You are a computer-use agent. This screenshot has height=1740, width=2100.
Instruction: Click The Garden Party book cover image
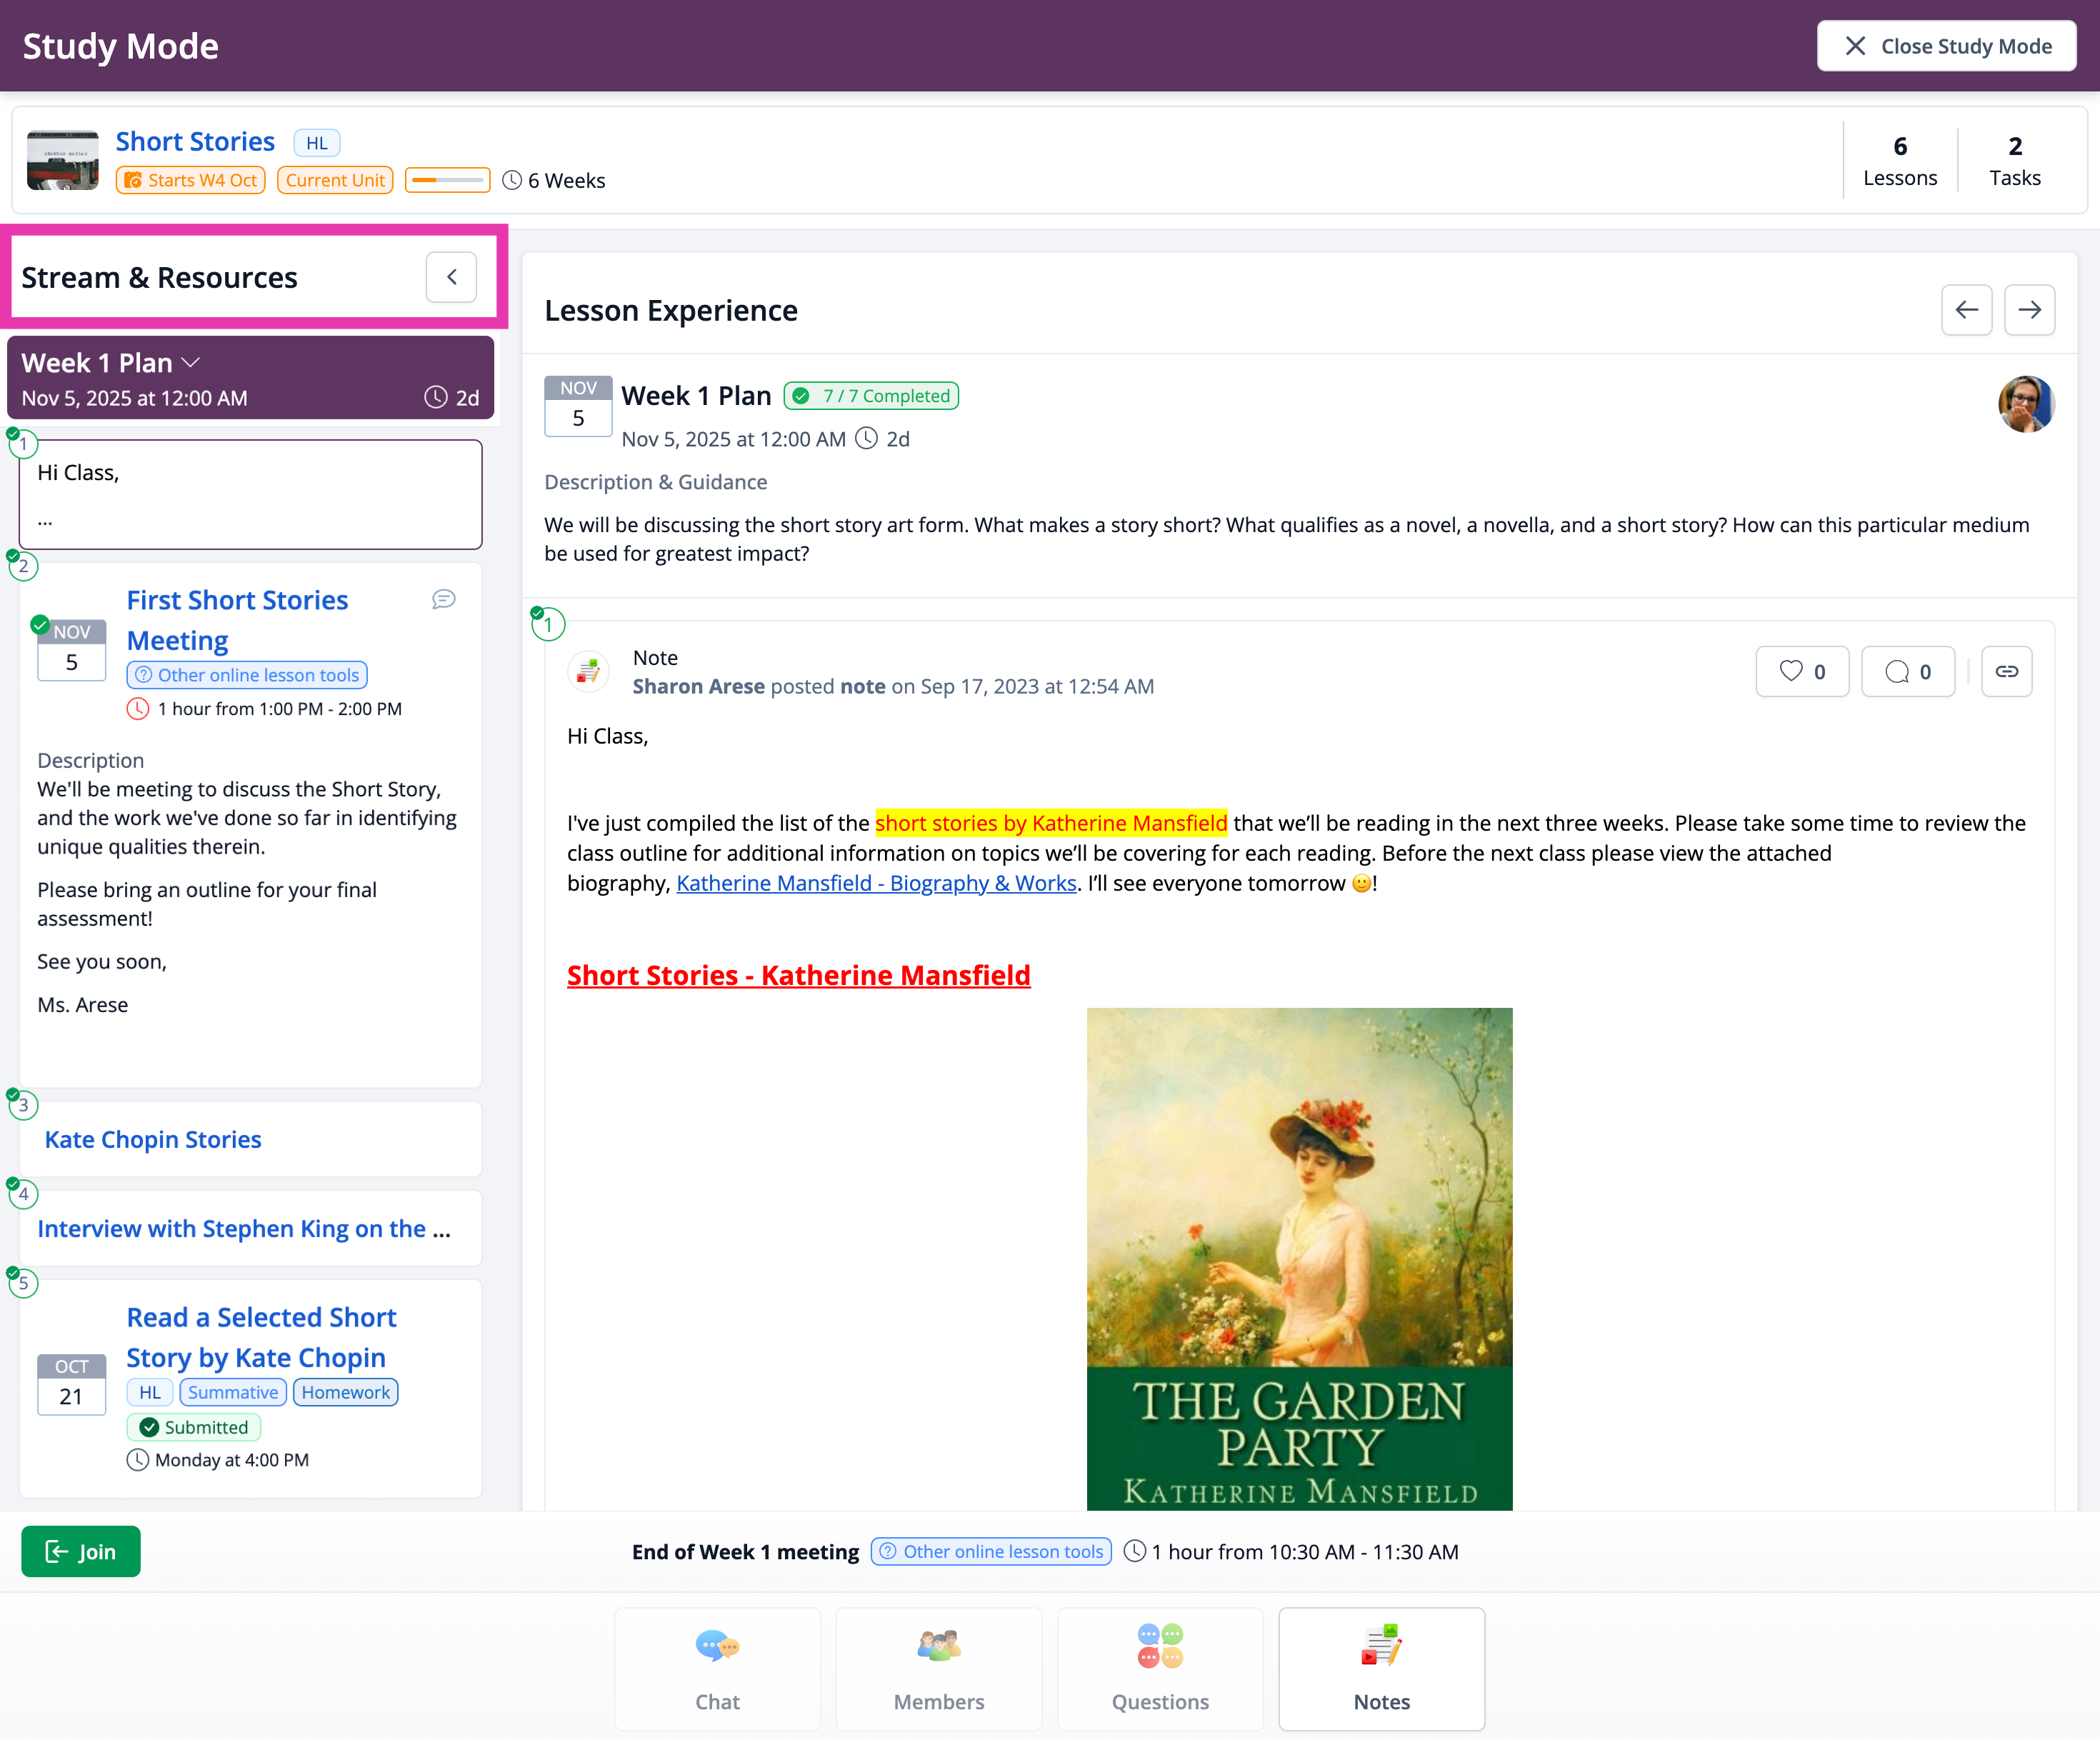pos(1299,1259)
